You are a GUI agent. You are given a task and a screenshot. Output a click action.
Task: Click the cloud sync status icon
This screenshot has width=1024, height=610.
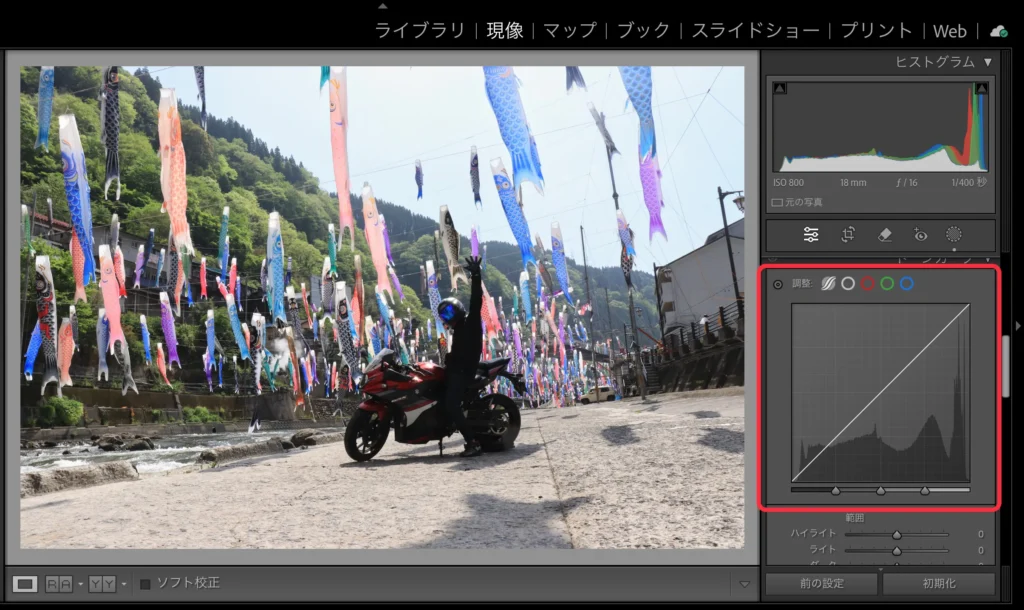(x=998, y=31)
